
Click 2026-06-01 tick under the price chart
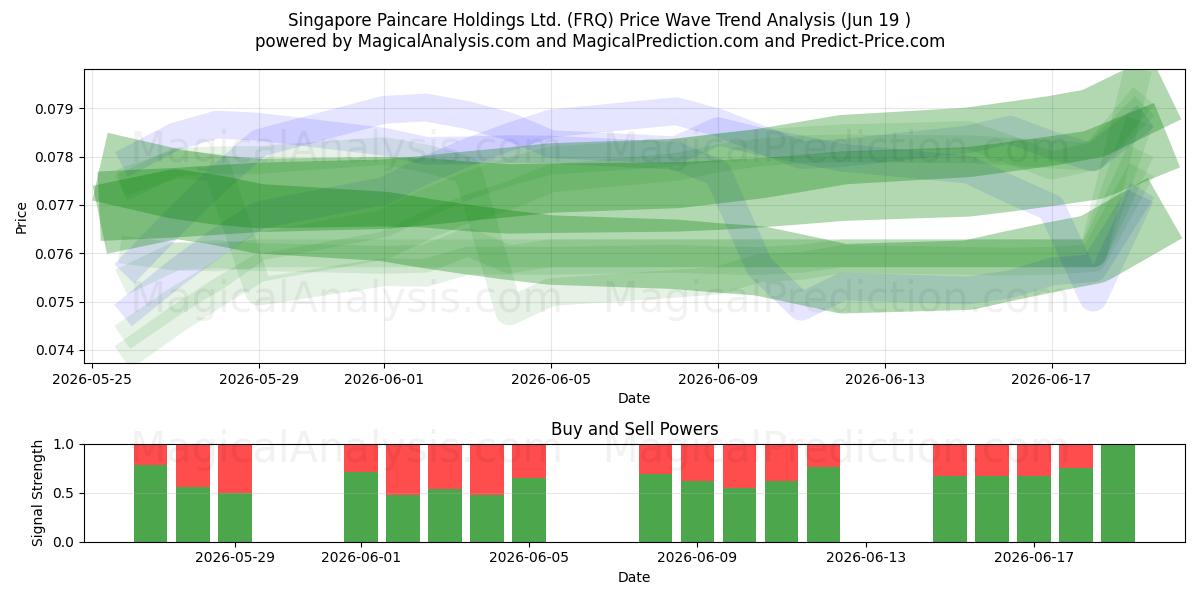pos(384,379)
